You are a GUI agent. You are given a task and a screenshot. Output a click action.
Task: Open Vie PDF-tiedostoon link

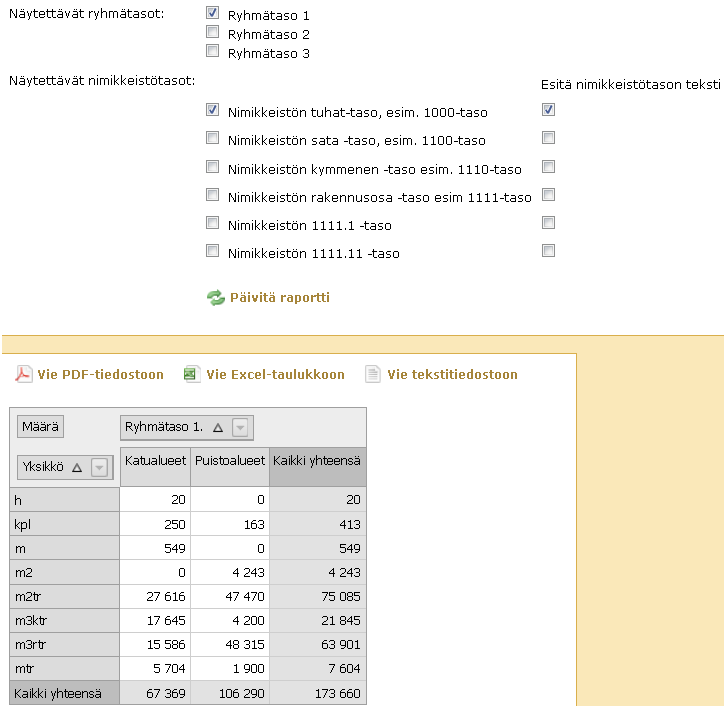tap(100, 375)
